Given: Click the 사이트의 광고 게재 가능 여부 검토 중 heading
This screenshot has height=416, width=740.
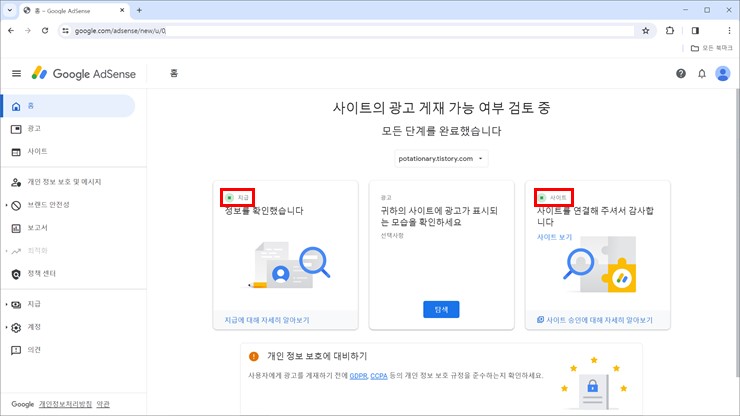Looking at the screenshot, I should [441, 108].
